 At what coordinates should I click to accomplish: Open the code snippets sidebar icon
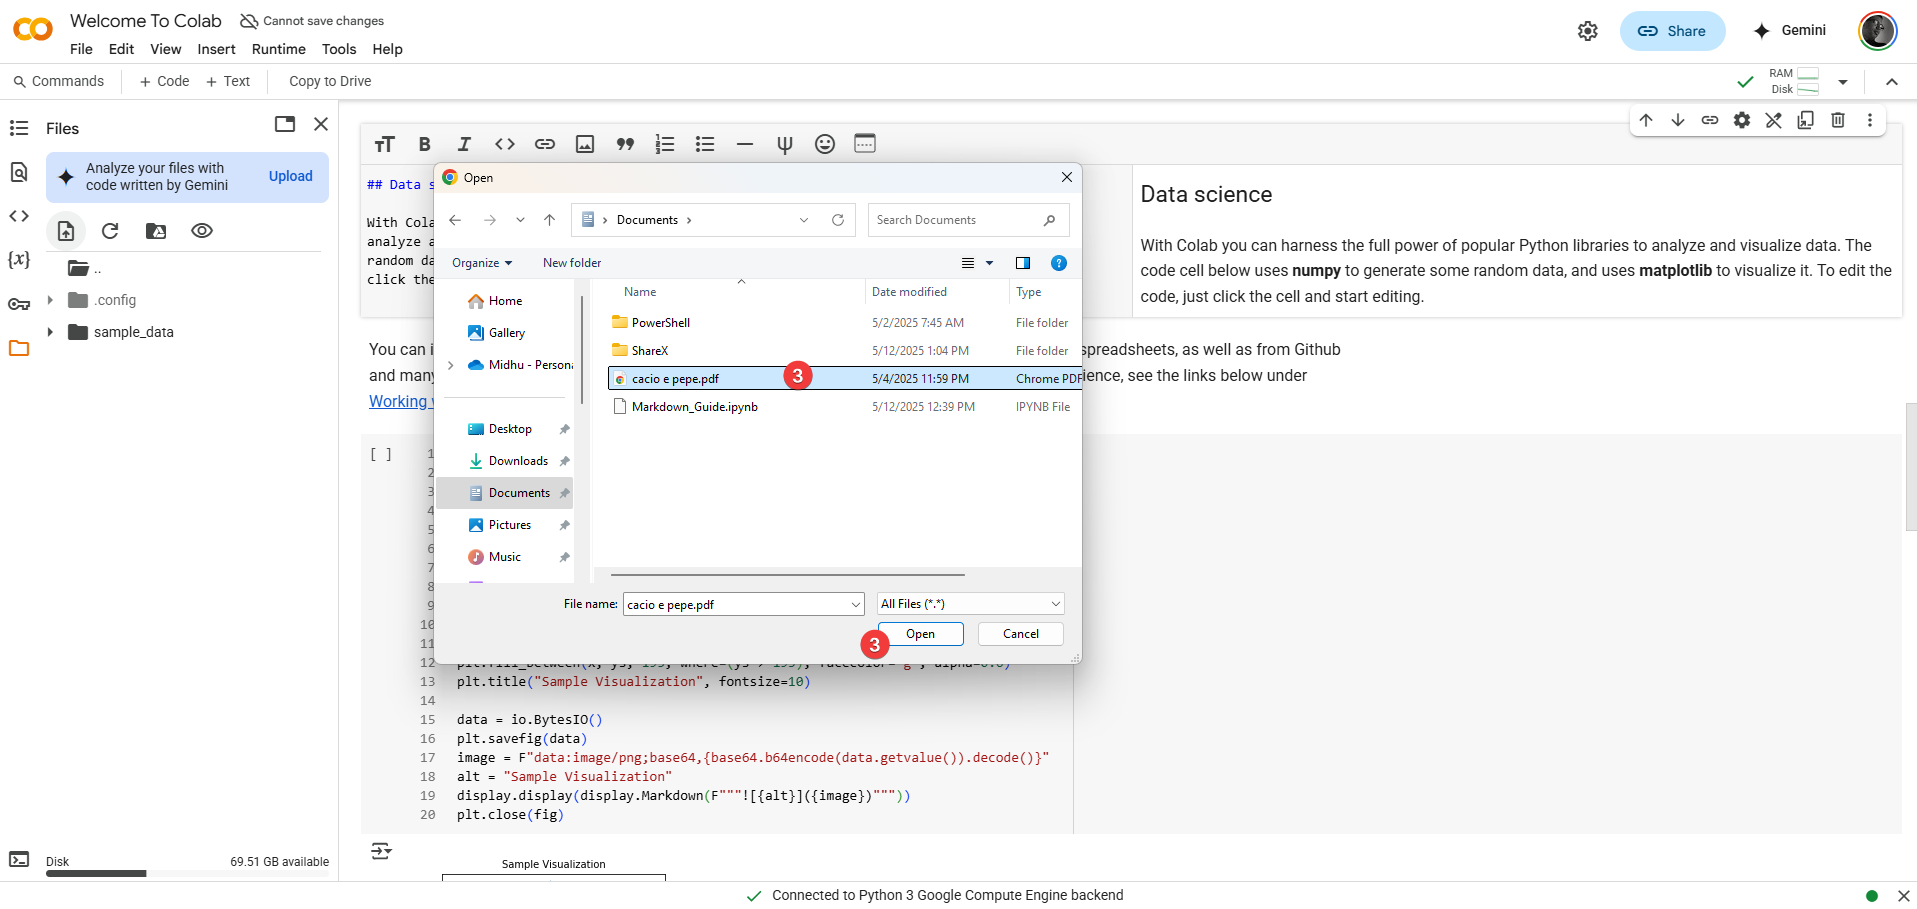pos(19,216)
